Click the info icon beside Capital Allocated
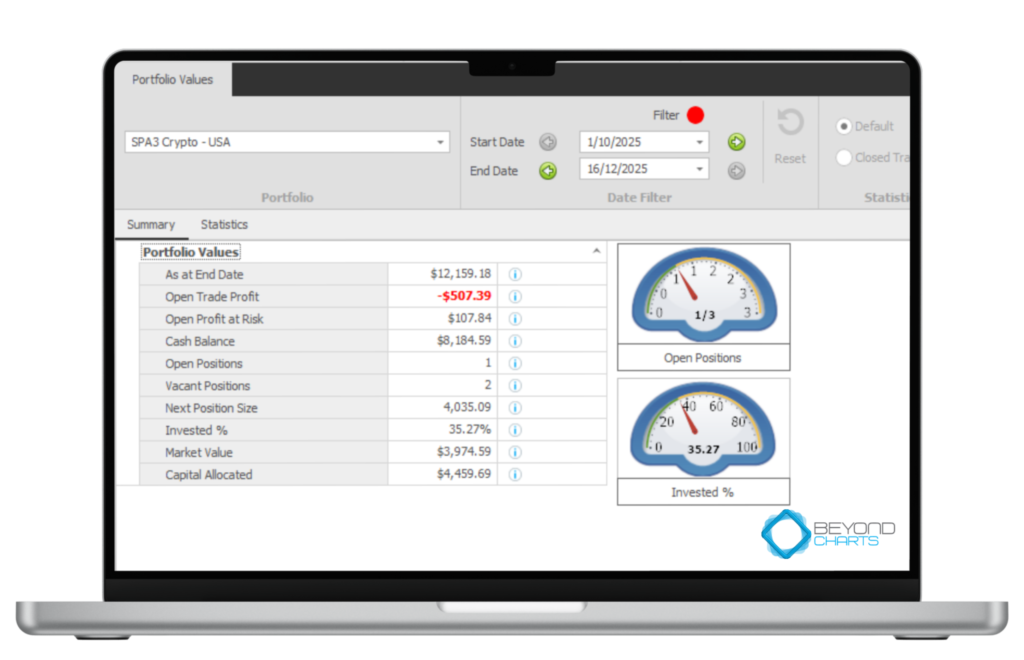1024x660 pixels. coord(516,475)
